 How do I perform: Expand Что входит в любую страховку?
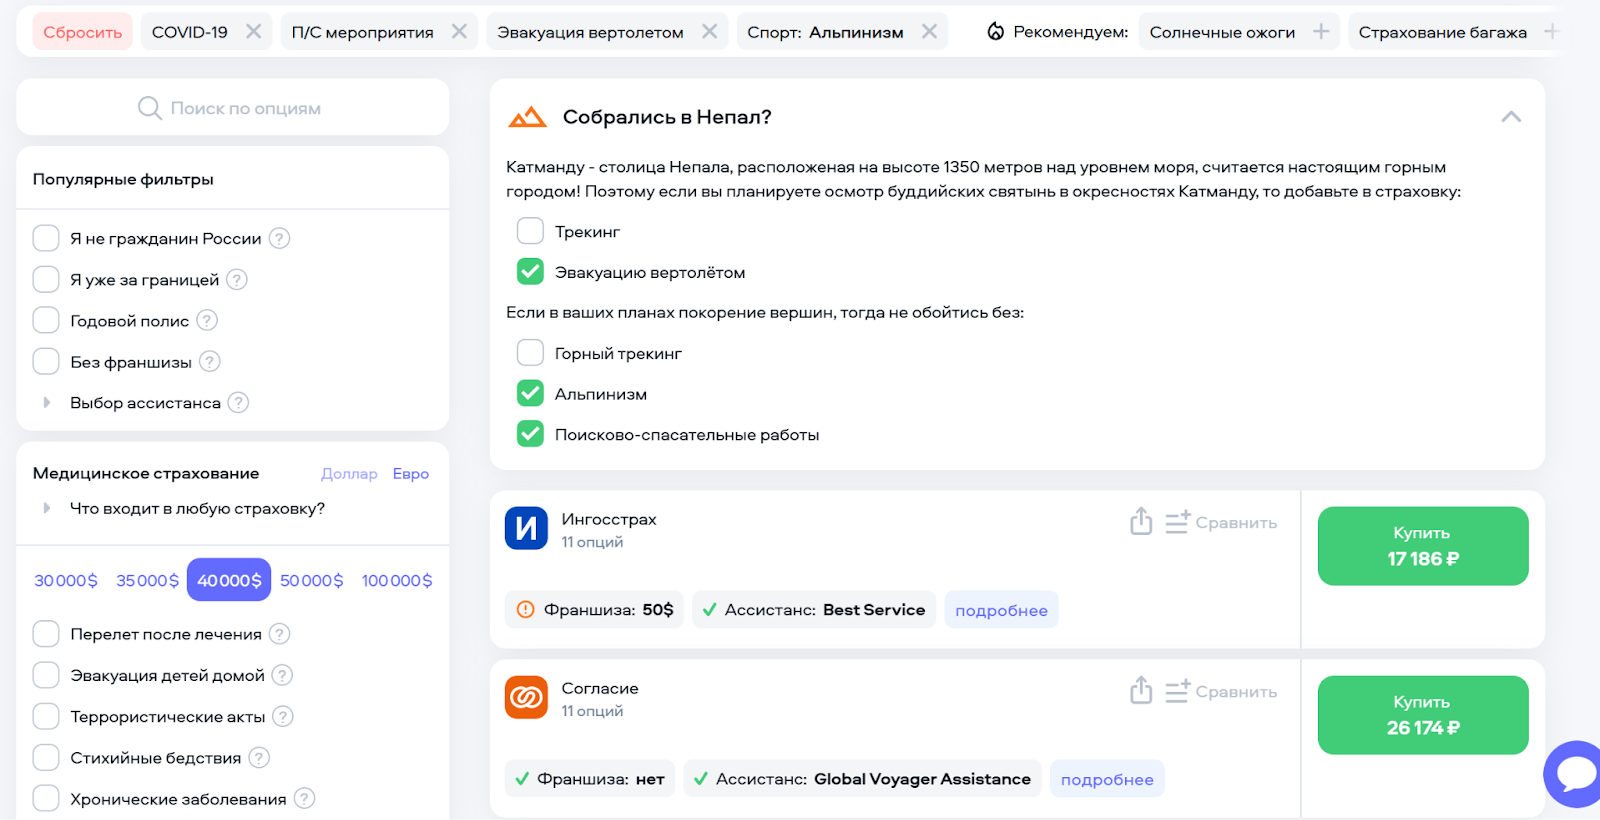pos(47,508)
